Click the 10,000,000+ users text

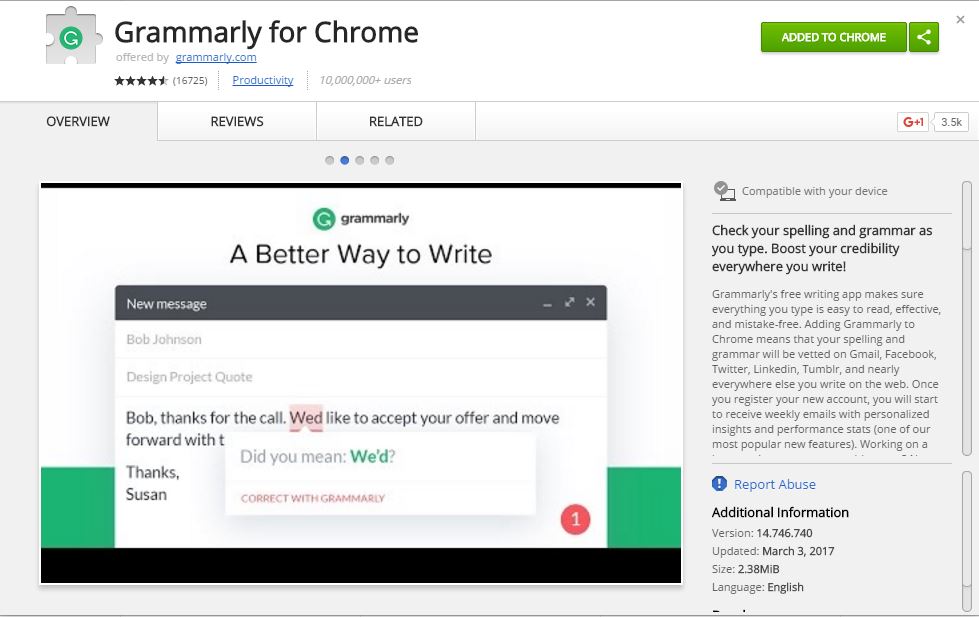(x=365, y=80)
